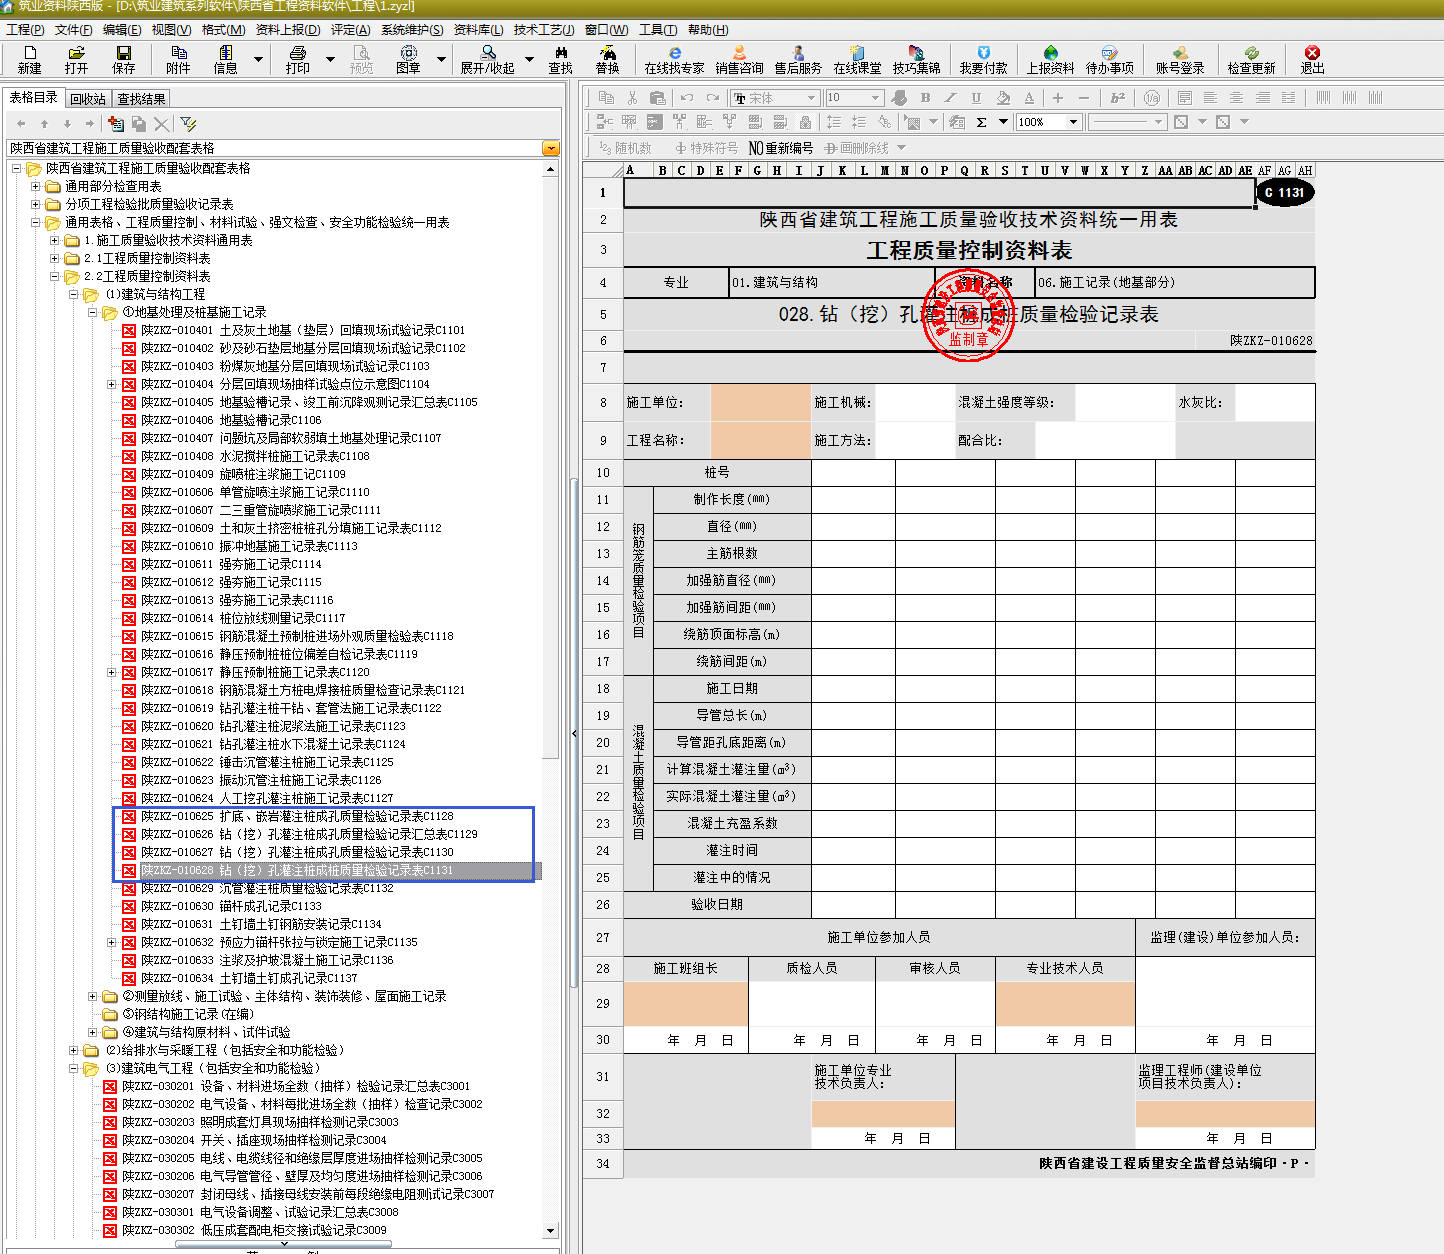Screen dimensions: 1444x1254
Task: Click the 图章 stamp icon
Action: pos(408,59)
